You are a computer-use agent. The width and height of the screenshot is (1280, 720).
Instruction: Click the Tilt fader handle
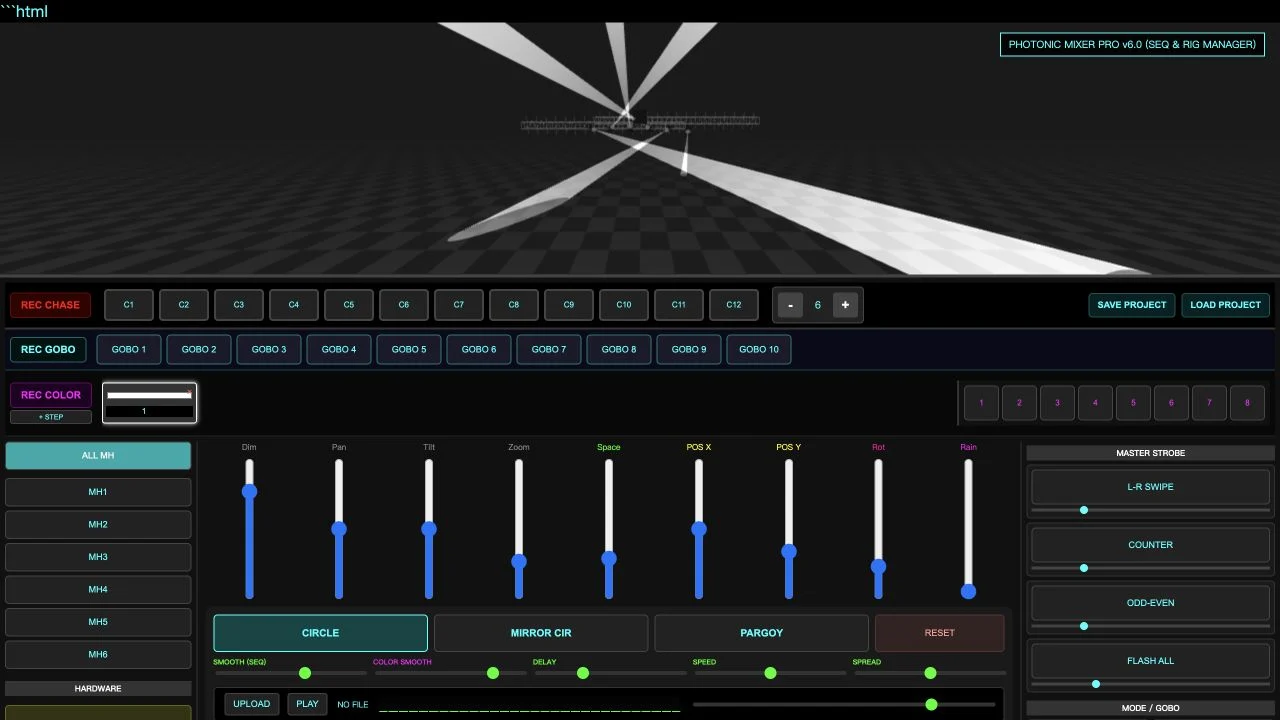[429, 528]
